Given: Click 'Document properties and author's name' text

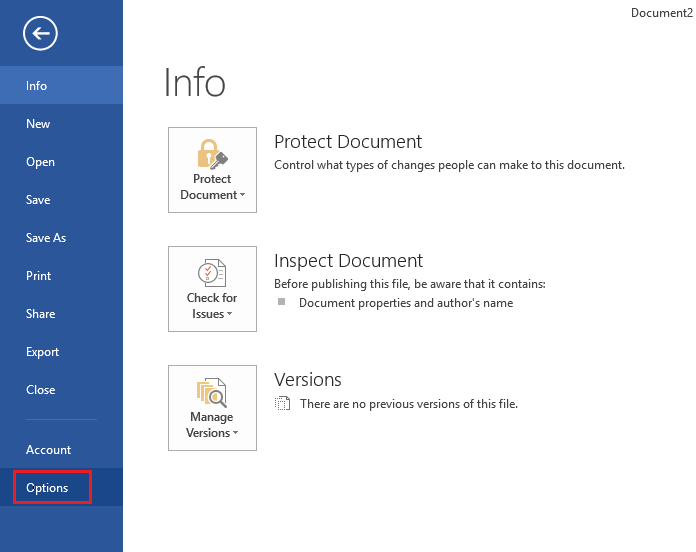Looking at the screenshot, I should point(406,303).
